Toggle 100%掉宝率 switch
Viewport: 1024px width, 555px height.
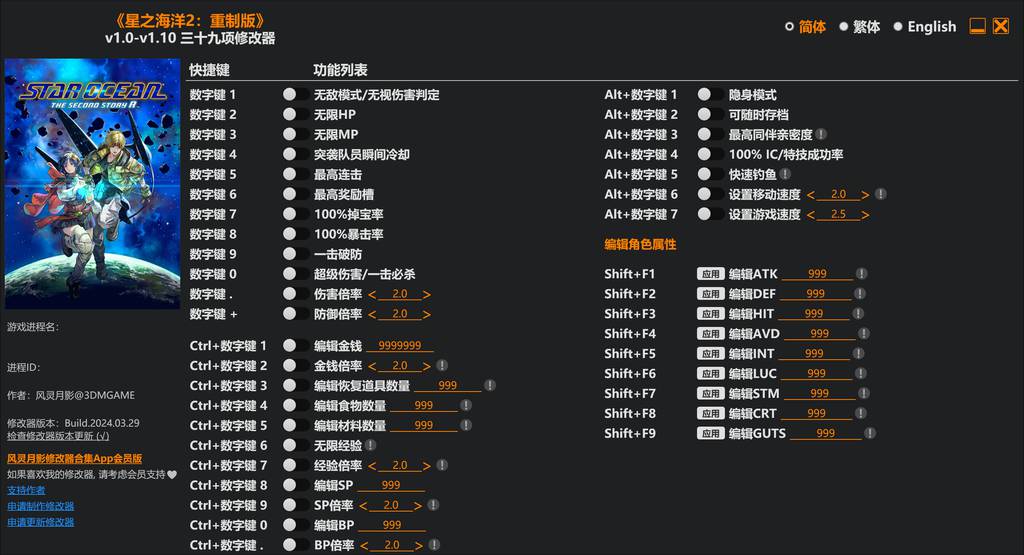(295, 214)
